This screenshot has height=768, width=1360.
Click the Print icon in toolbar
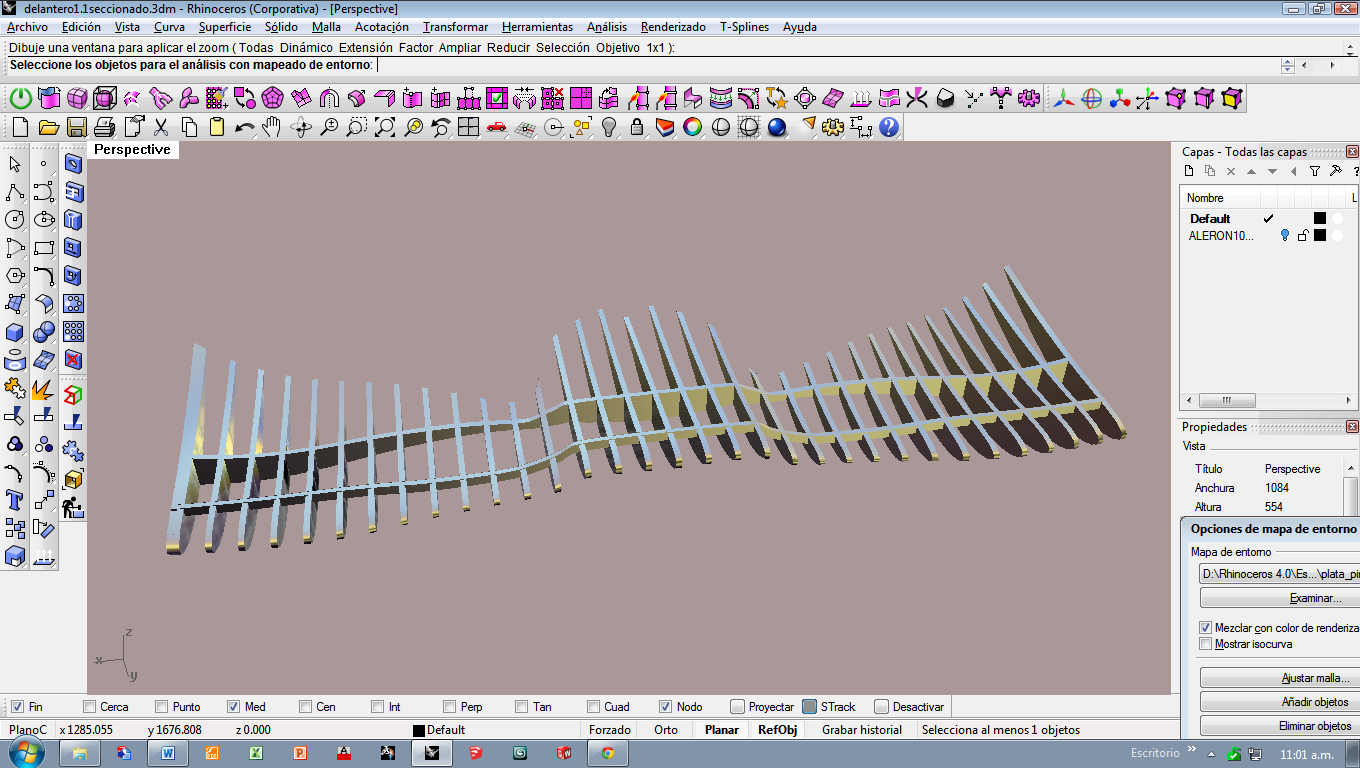(105, 127)
